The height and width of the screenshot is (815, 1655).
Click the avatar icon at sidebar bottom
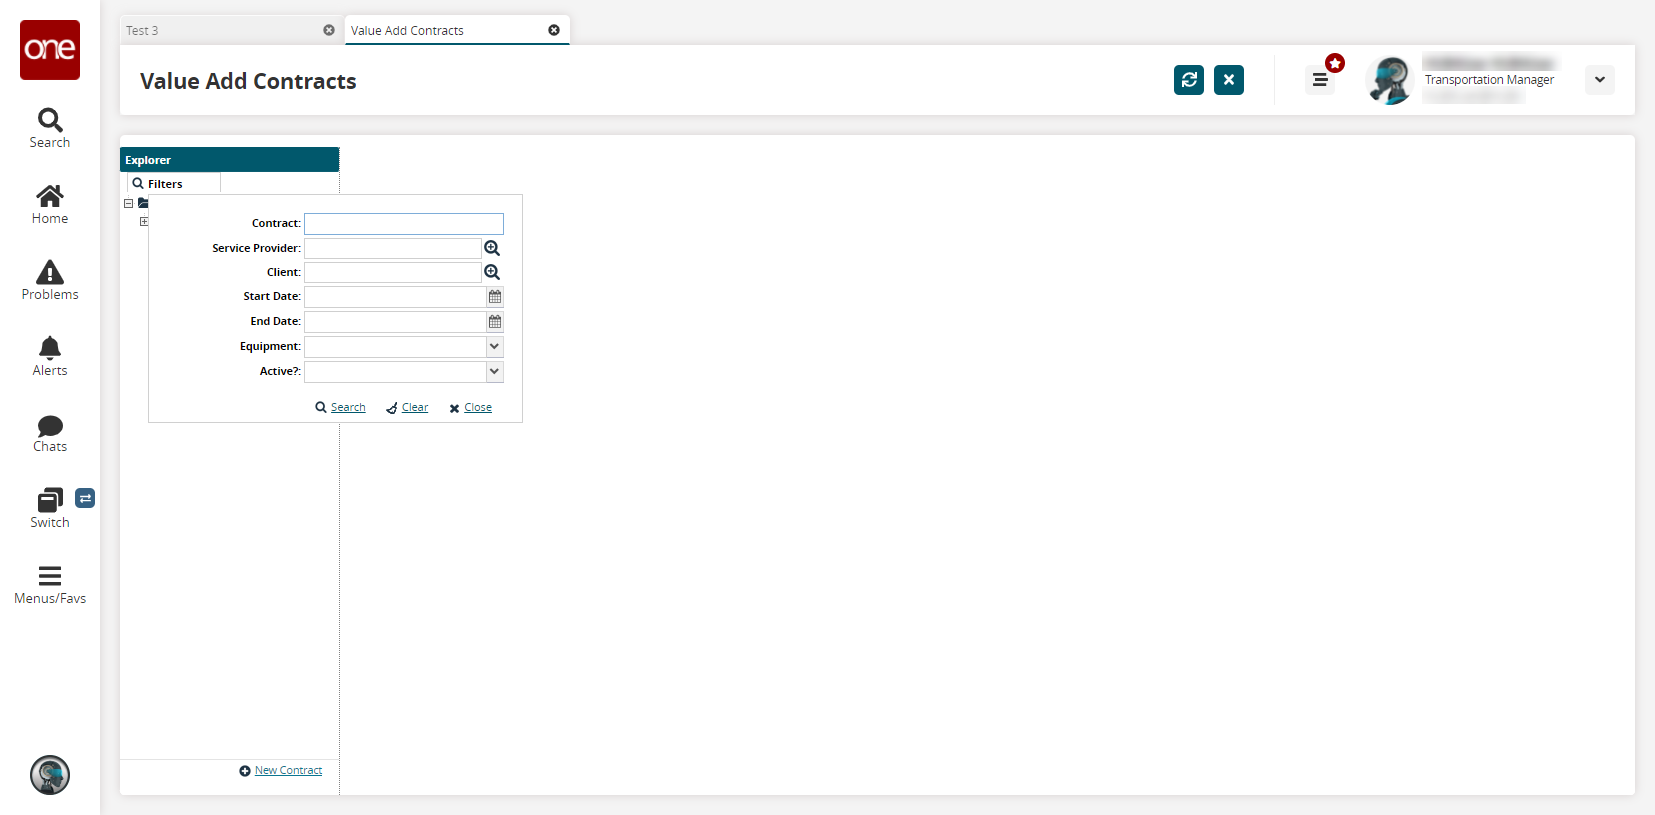coord(50,775)
